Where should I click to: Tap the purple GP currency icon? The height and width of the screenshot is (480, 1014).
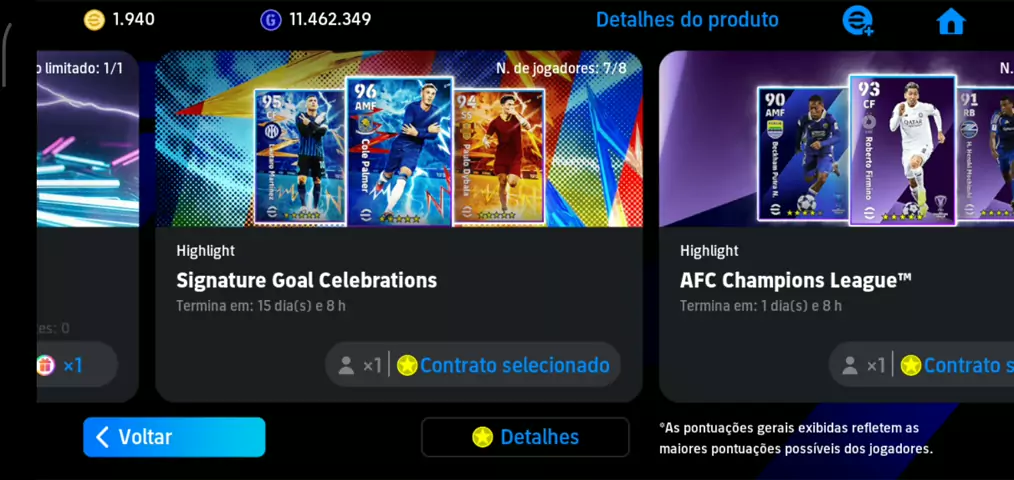pos(271,19)
